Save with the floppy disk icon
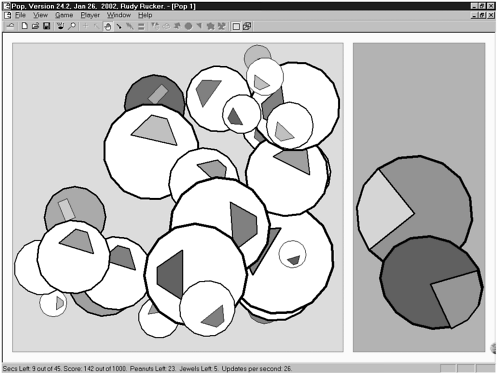 [47, 26]
